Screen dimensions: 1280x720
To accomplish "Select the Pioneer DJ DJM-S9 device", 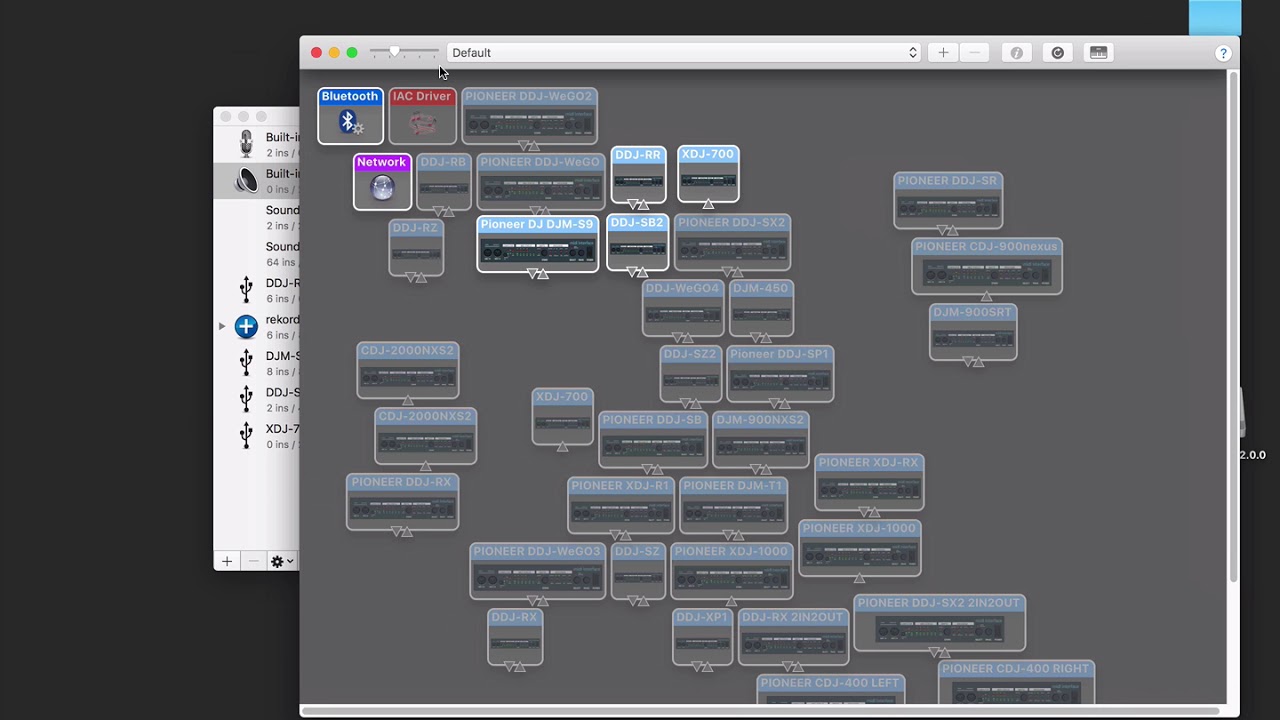I will click(537, 244).
